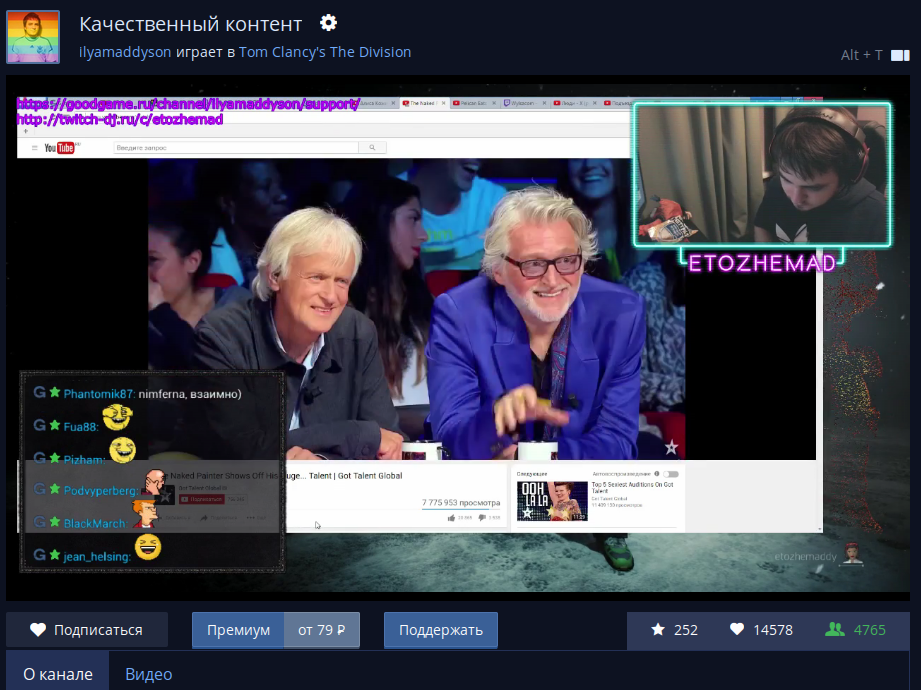Click the heart icon in Подписаться button
Image resolution: width=921 pixels, height=690 pixels.
[38, 630]
